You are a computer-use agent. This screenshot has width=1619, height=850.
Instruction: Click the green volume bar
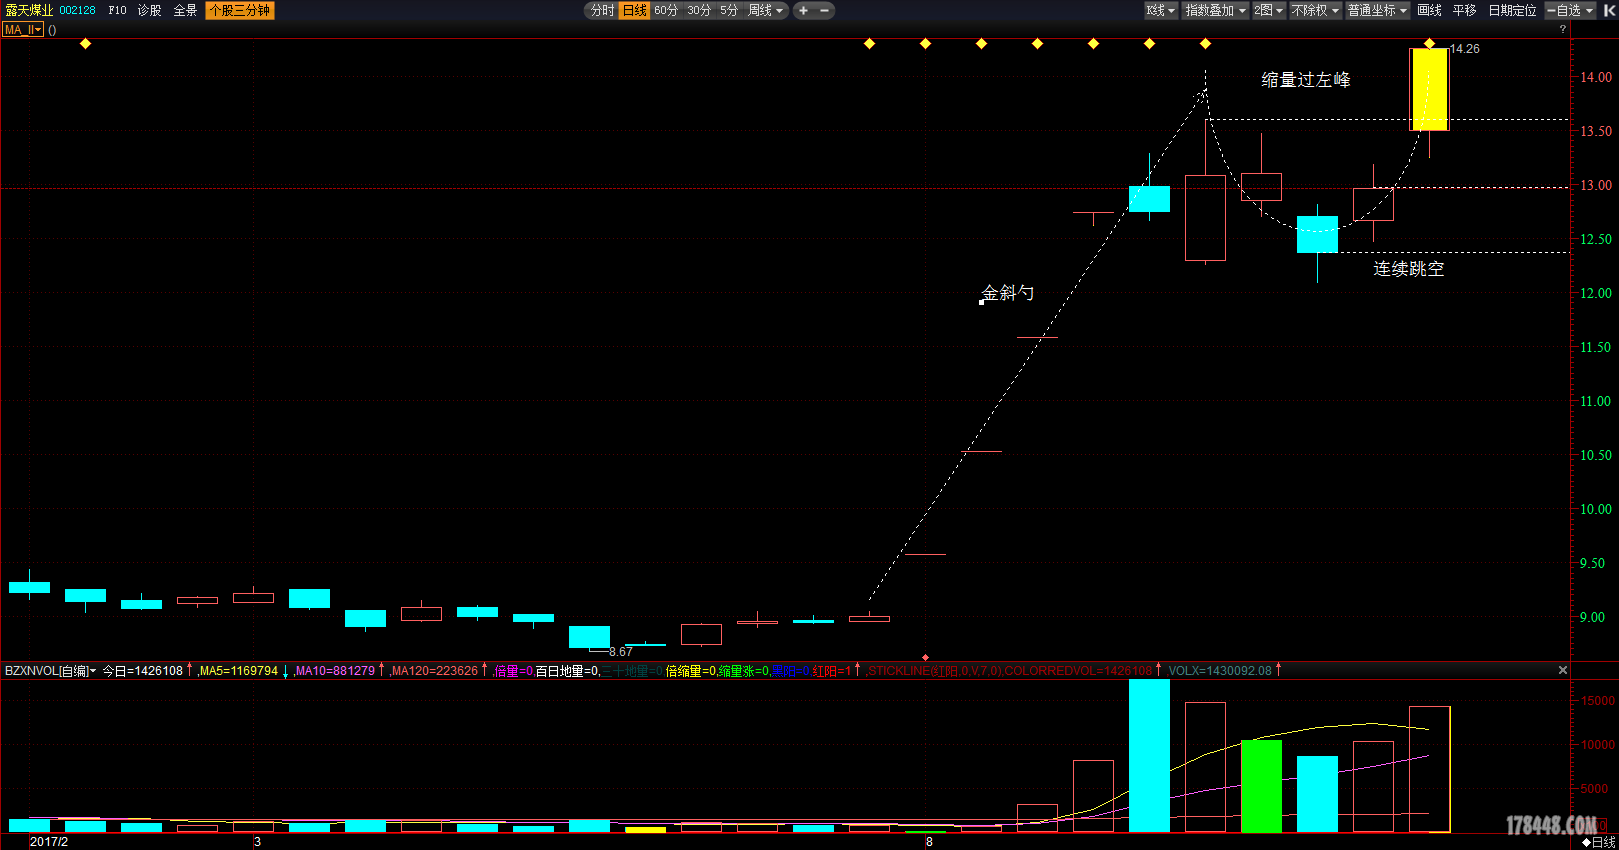1261,786
